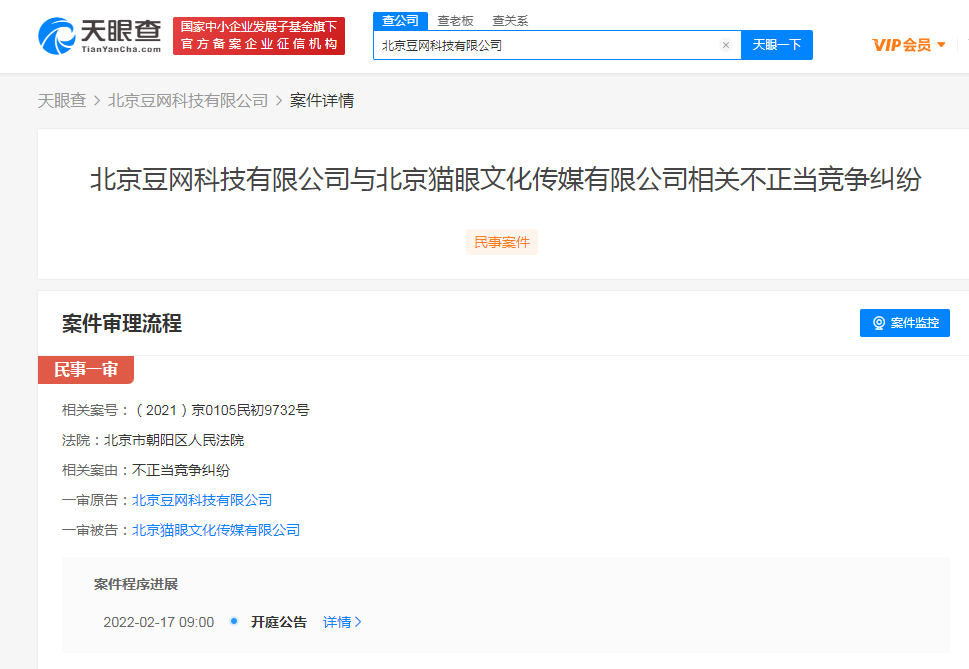The image size is (969, 669).
Task: Clear the search box with the x icon
Action: pos(726,45)
